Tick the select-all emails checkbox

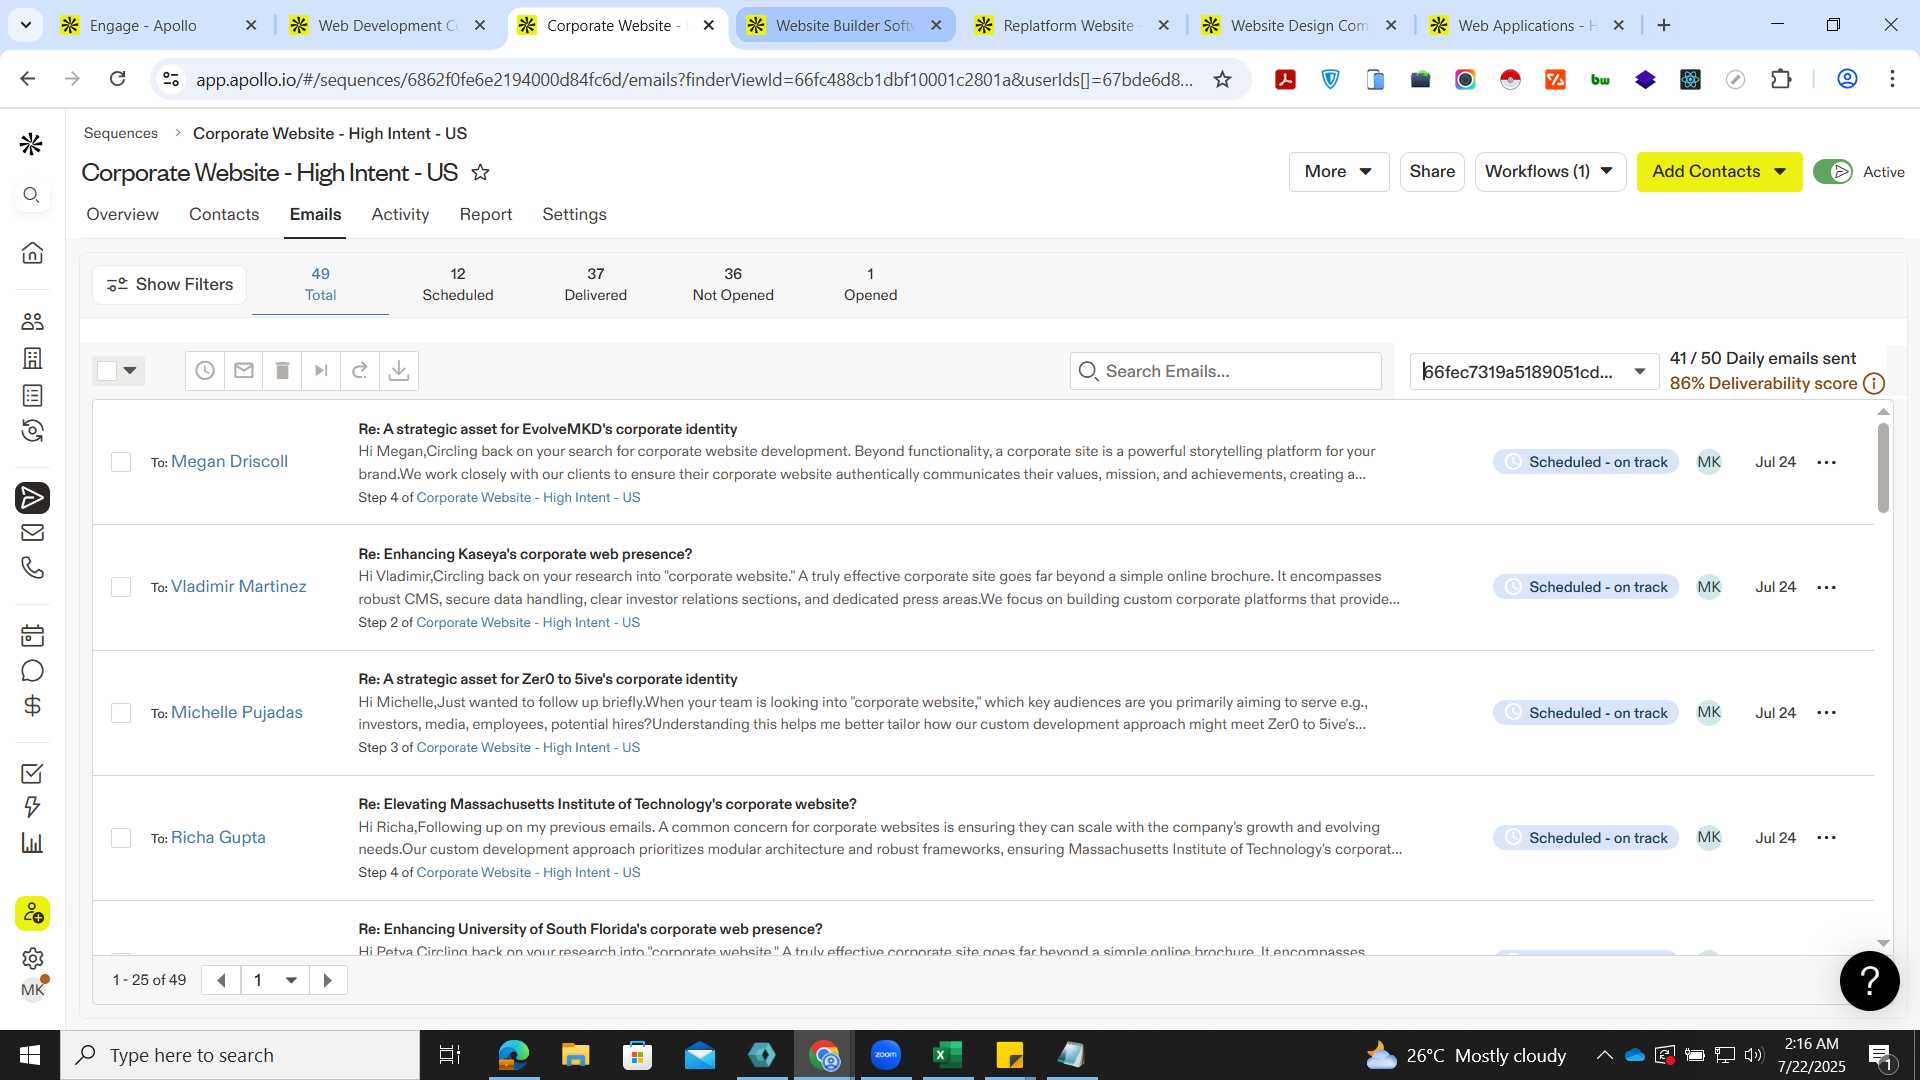pyautogui.click(x=107, y=371)
